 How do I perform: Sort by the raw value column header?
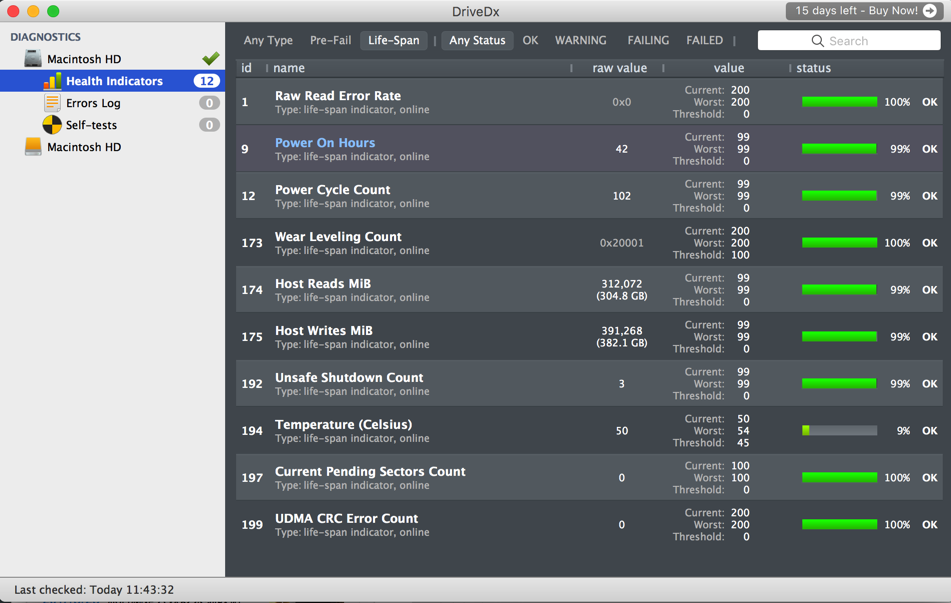[619, 68]
